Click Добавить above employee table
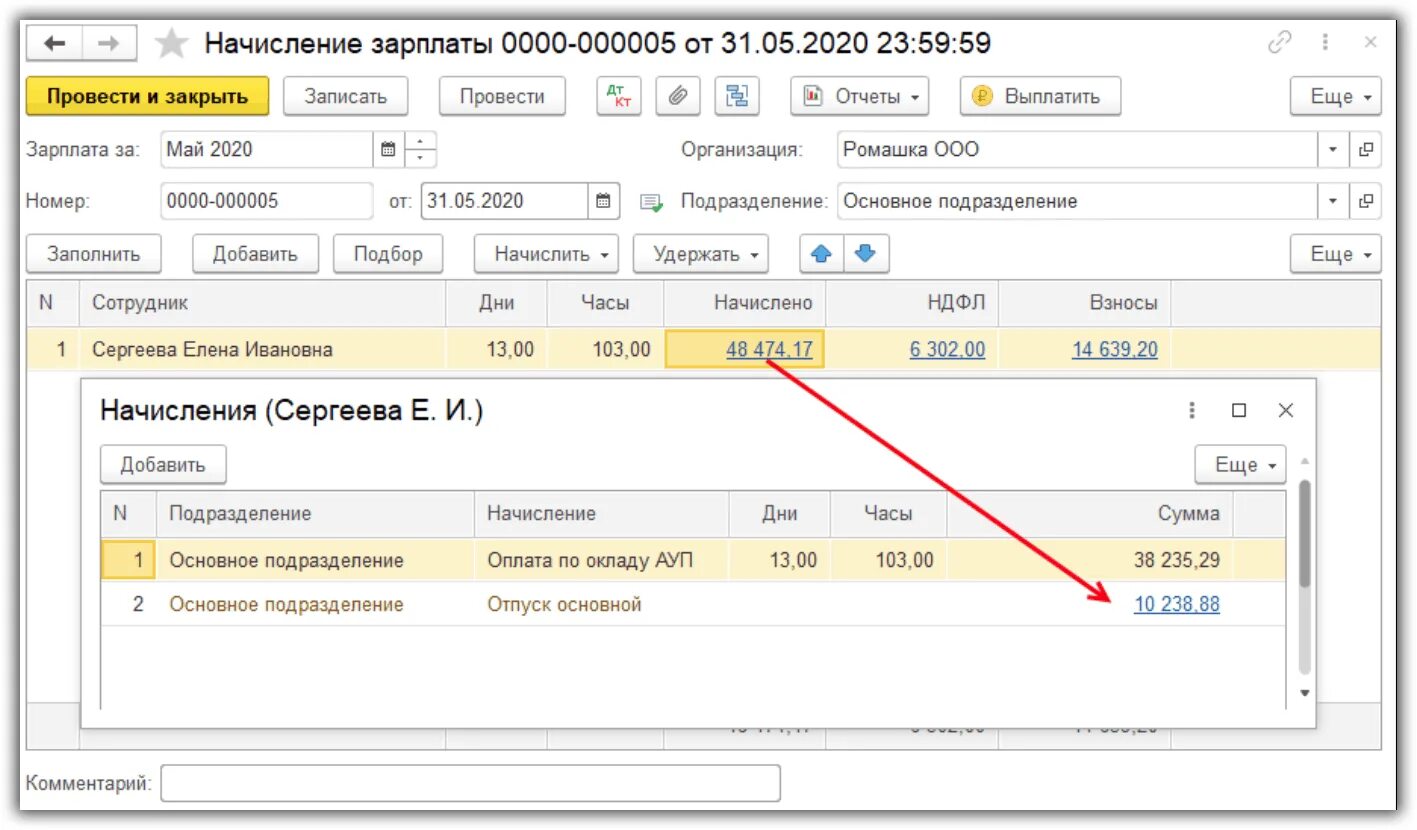Viewport: 1417px width, 830px height. (x=255, y=254)
